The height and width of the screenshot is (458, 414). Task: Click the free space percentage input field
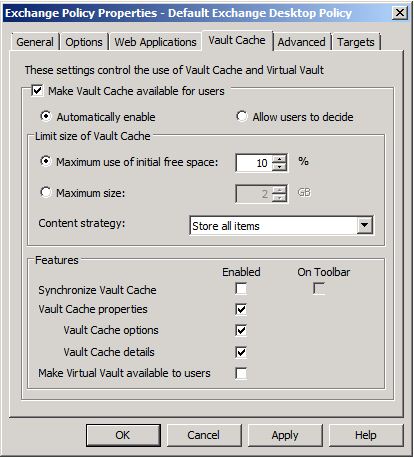click(x=254, y=163)
